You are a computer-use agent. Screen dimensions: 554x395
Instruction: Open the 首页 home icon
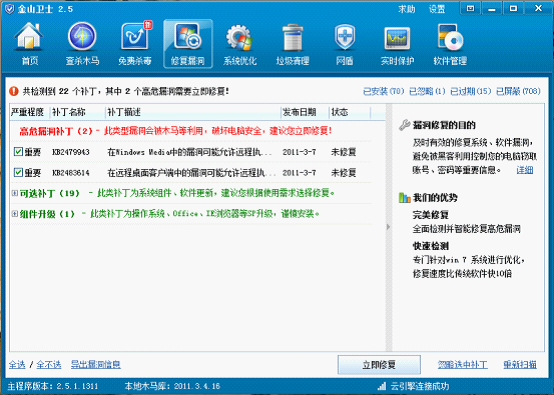coord(29,44)
